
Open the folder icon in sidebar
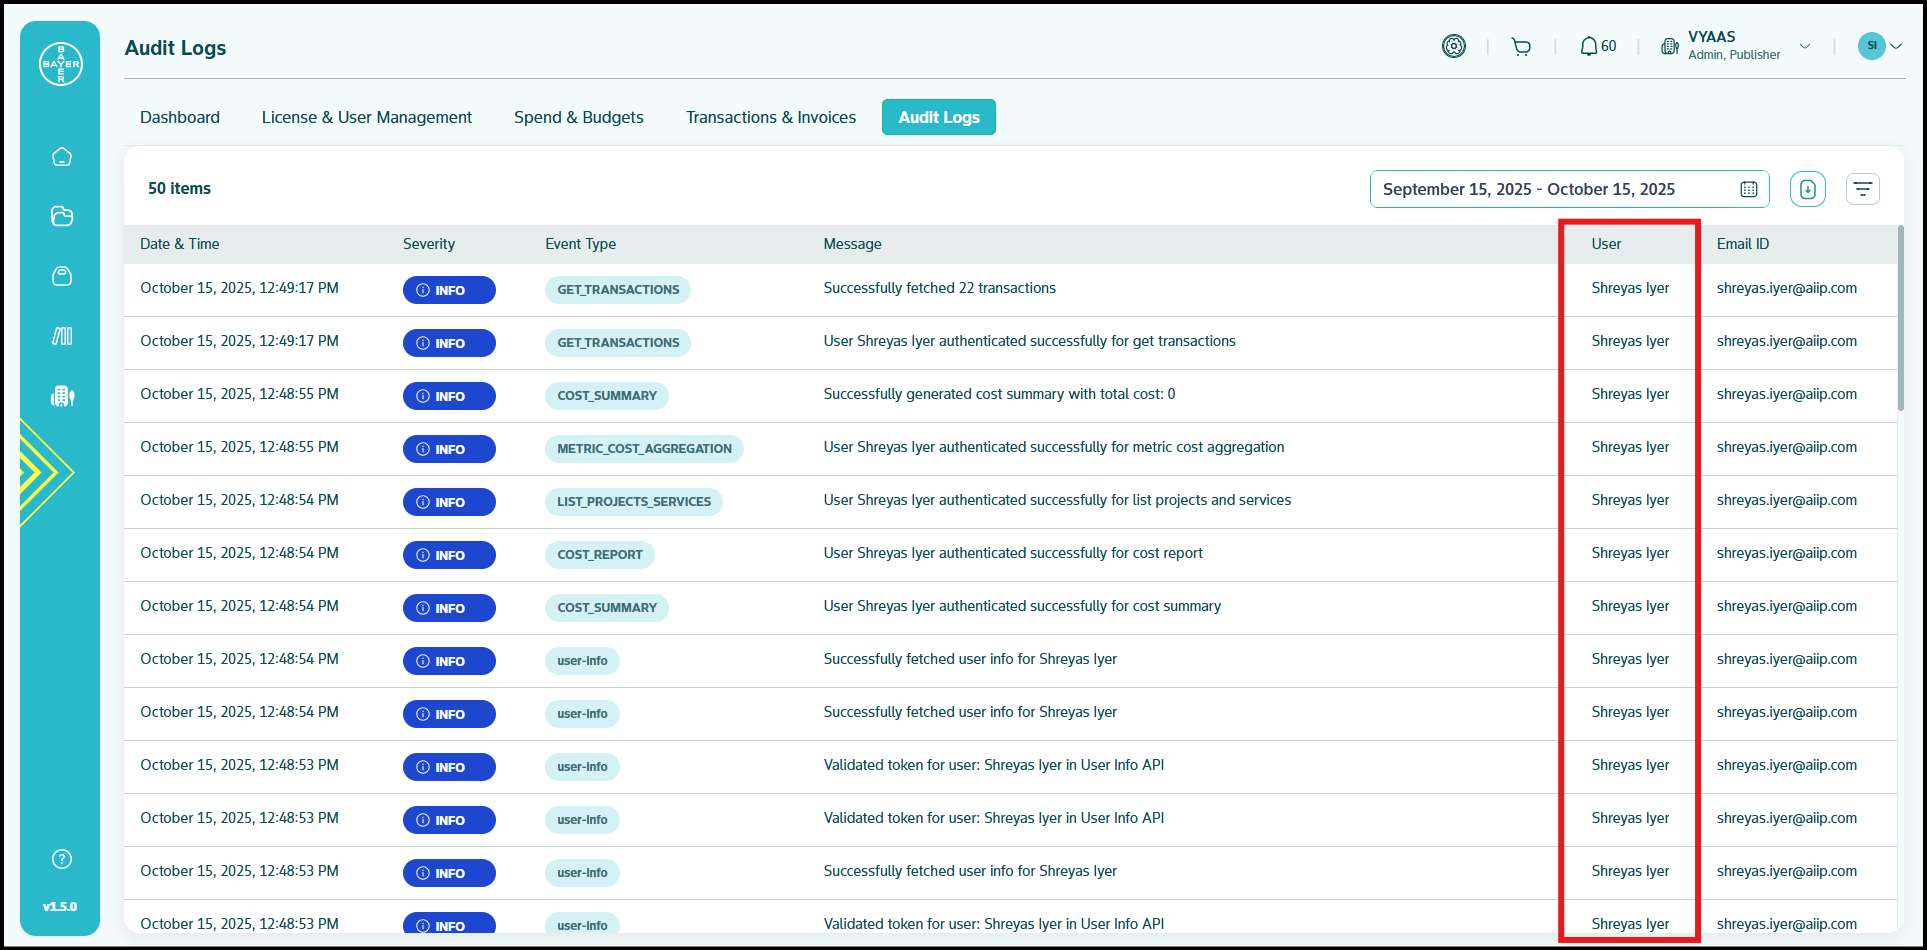(62, 216)
